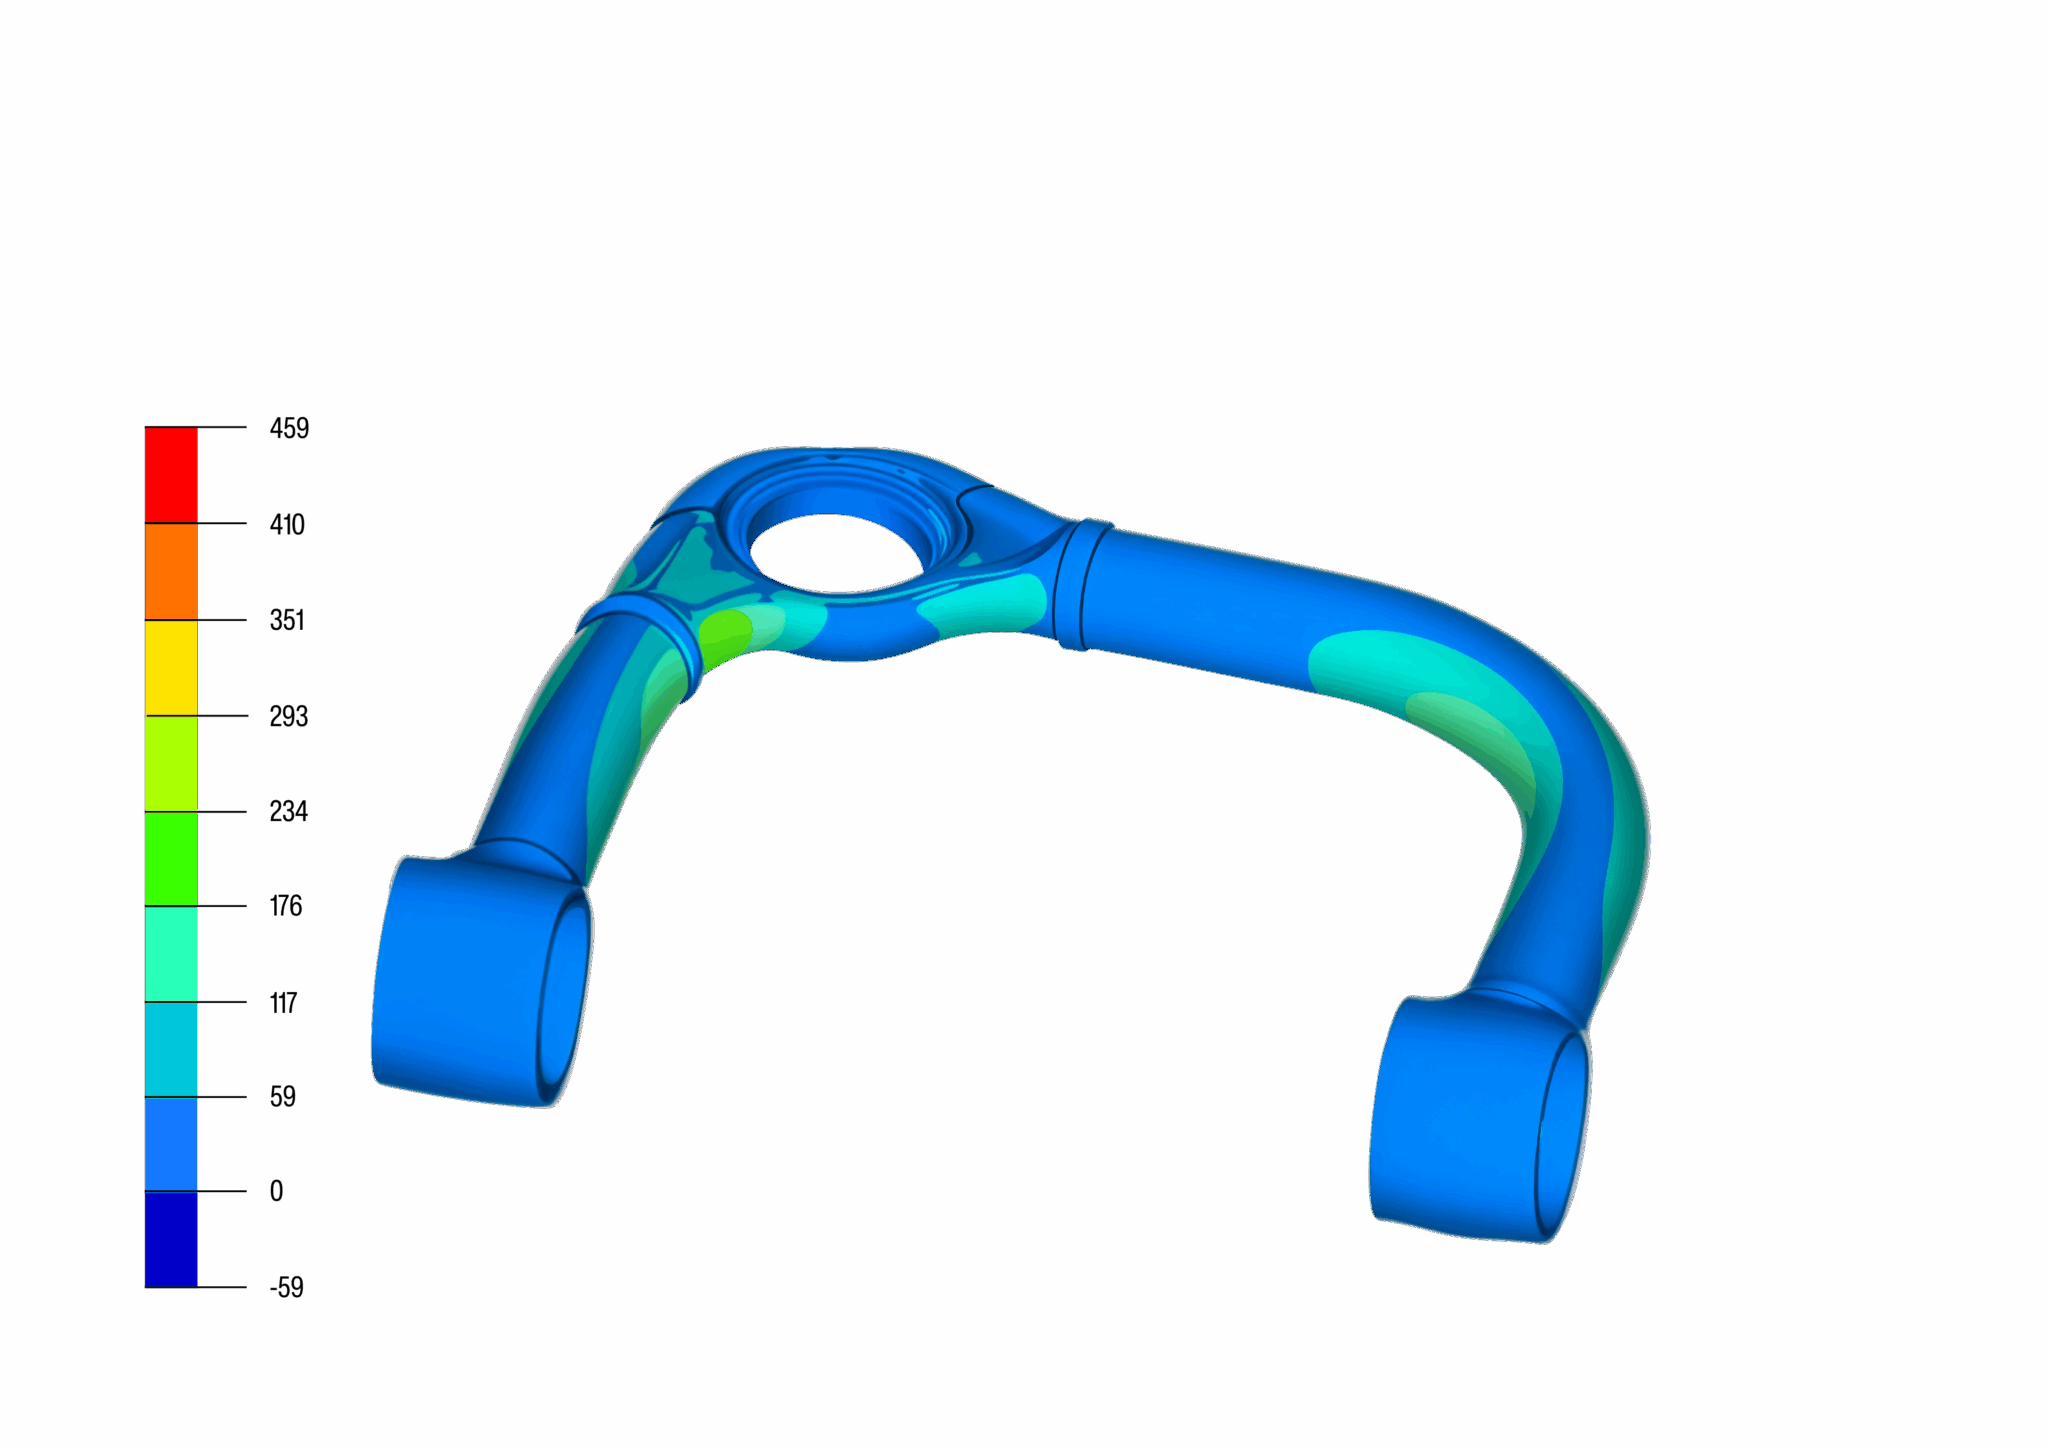
Task: Click the orange legend color band
Action: [171, 571]
